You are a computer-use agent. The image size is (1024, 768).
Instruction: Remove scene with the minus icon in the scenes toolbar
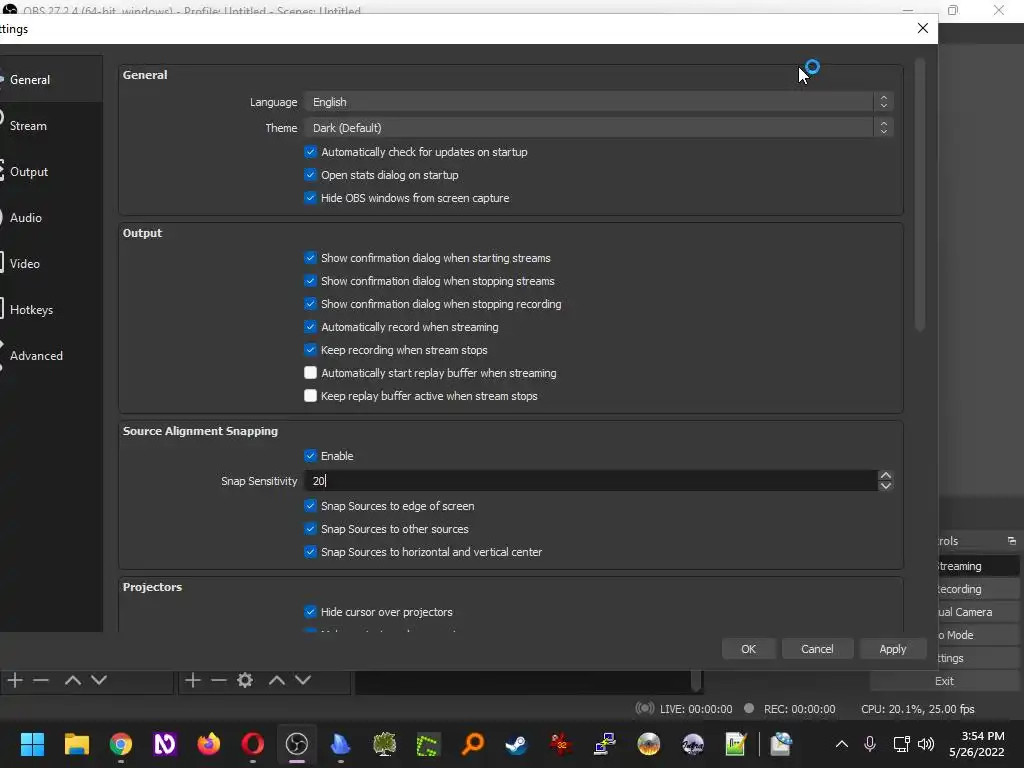(41, 680)
